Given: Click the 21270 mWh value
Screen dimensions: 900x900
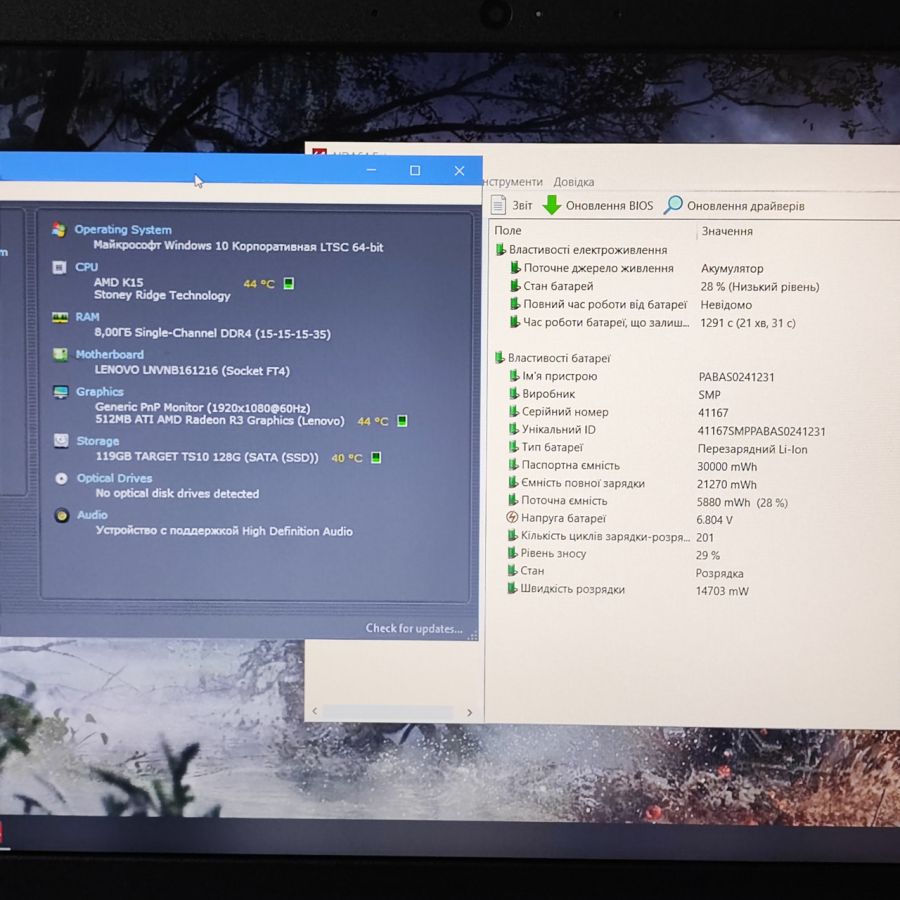Looking at the screenshot, I should (x=726, y=484).
